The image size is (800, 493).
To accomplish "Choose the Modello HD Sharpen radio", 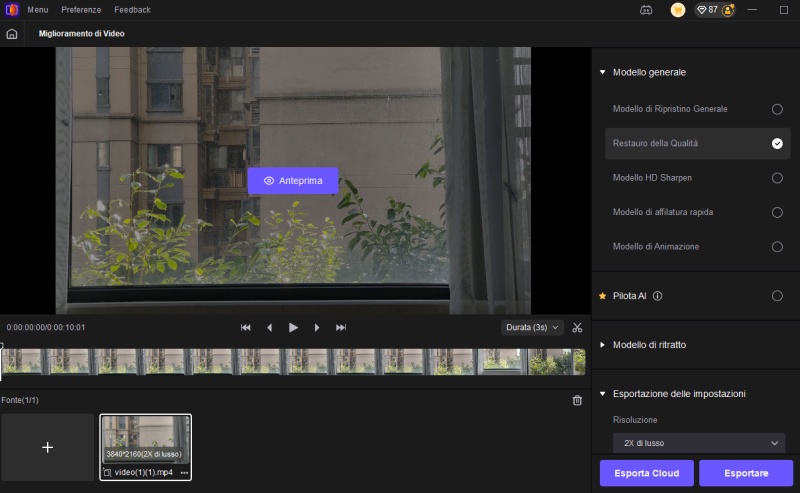I will coord(777,178).
